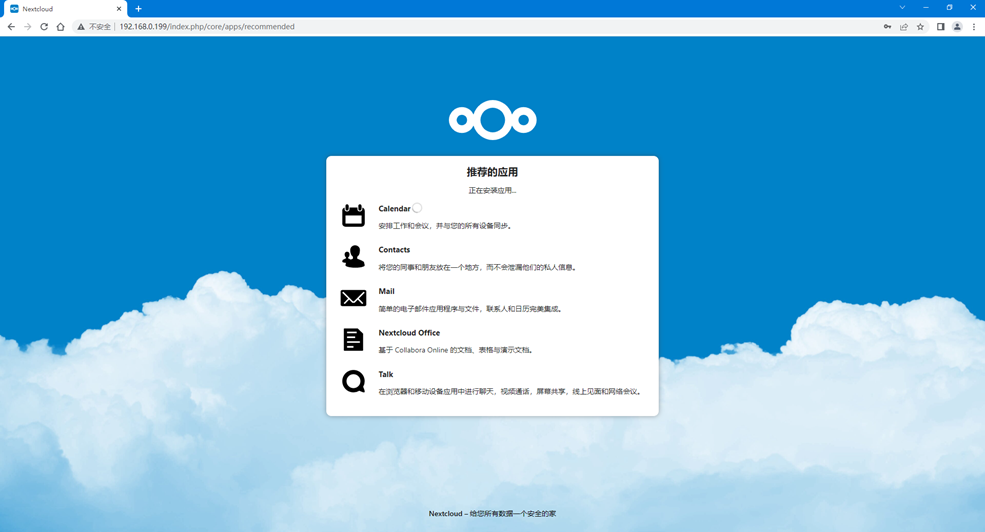
Task: Bookmark this page with the star icon
Action: pos(920,26)
